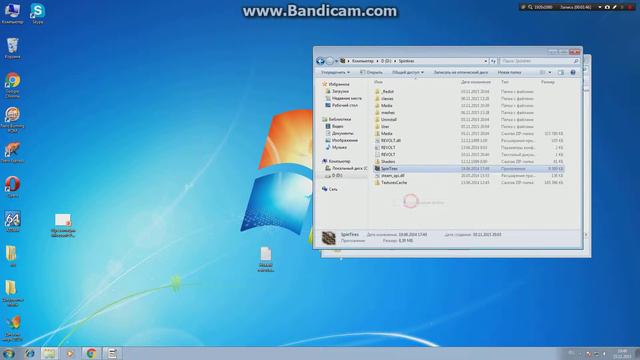
Task: Select Nero Burning ROM desktop shortcut
Action: pyautogui.click(x=12, y=119)
